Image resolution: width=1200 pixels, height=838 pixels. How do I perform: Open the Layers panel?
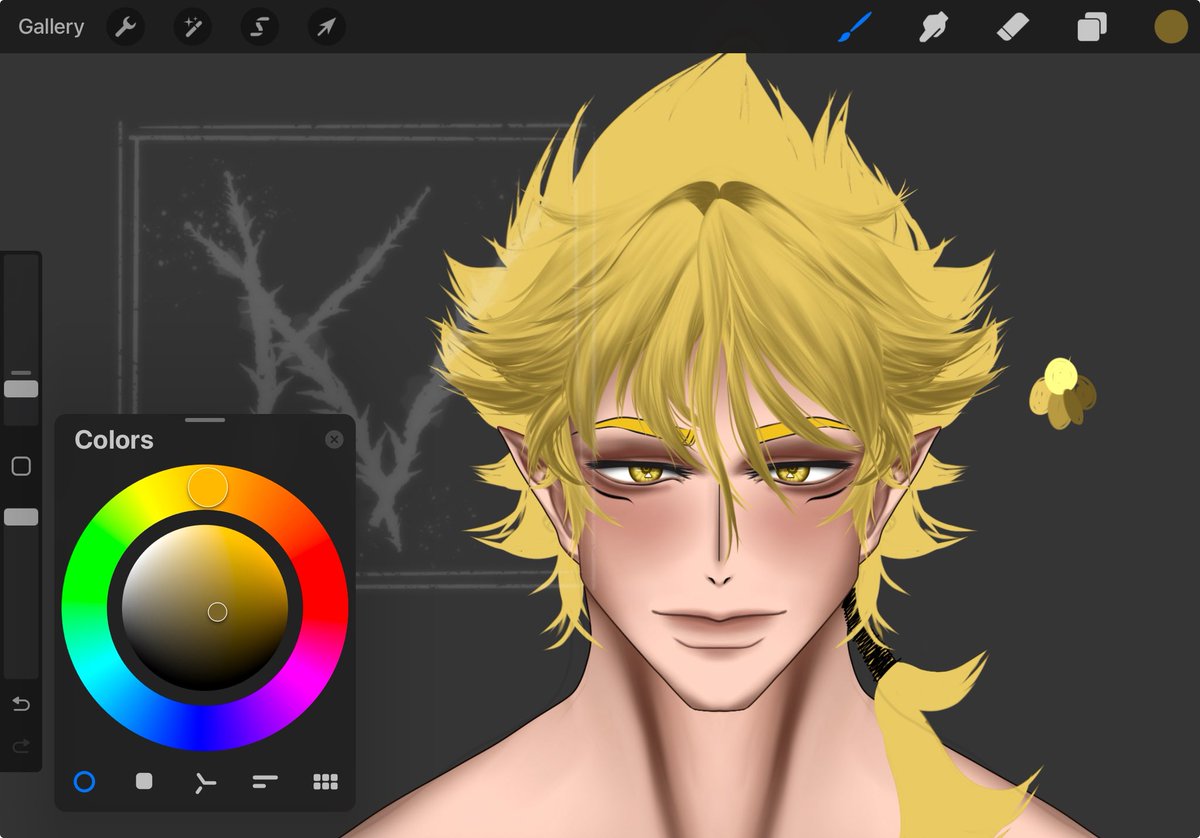[x=1092, y=27]
